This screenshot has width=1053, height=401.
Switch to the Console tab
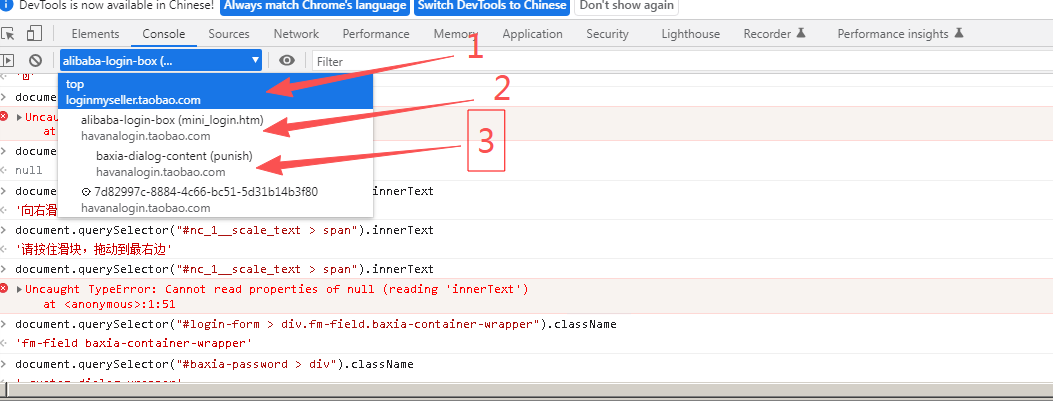pyautogui.click(x=164, y=34)
